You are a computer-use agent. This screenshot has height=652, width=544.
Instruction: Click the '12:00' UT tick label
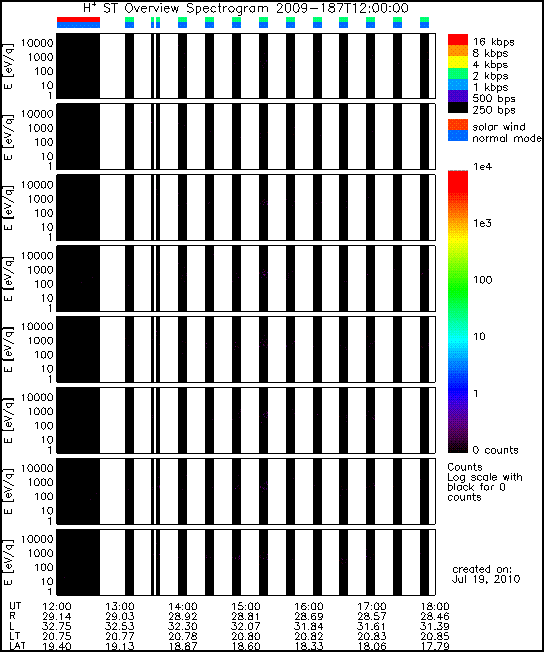tap(57, 607)
